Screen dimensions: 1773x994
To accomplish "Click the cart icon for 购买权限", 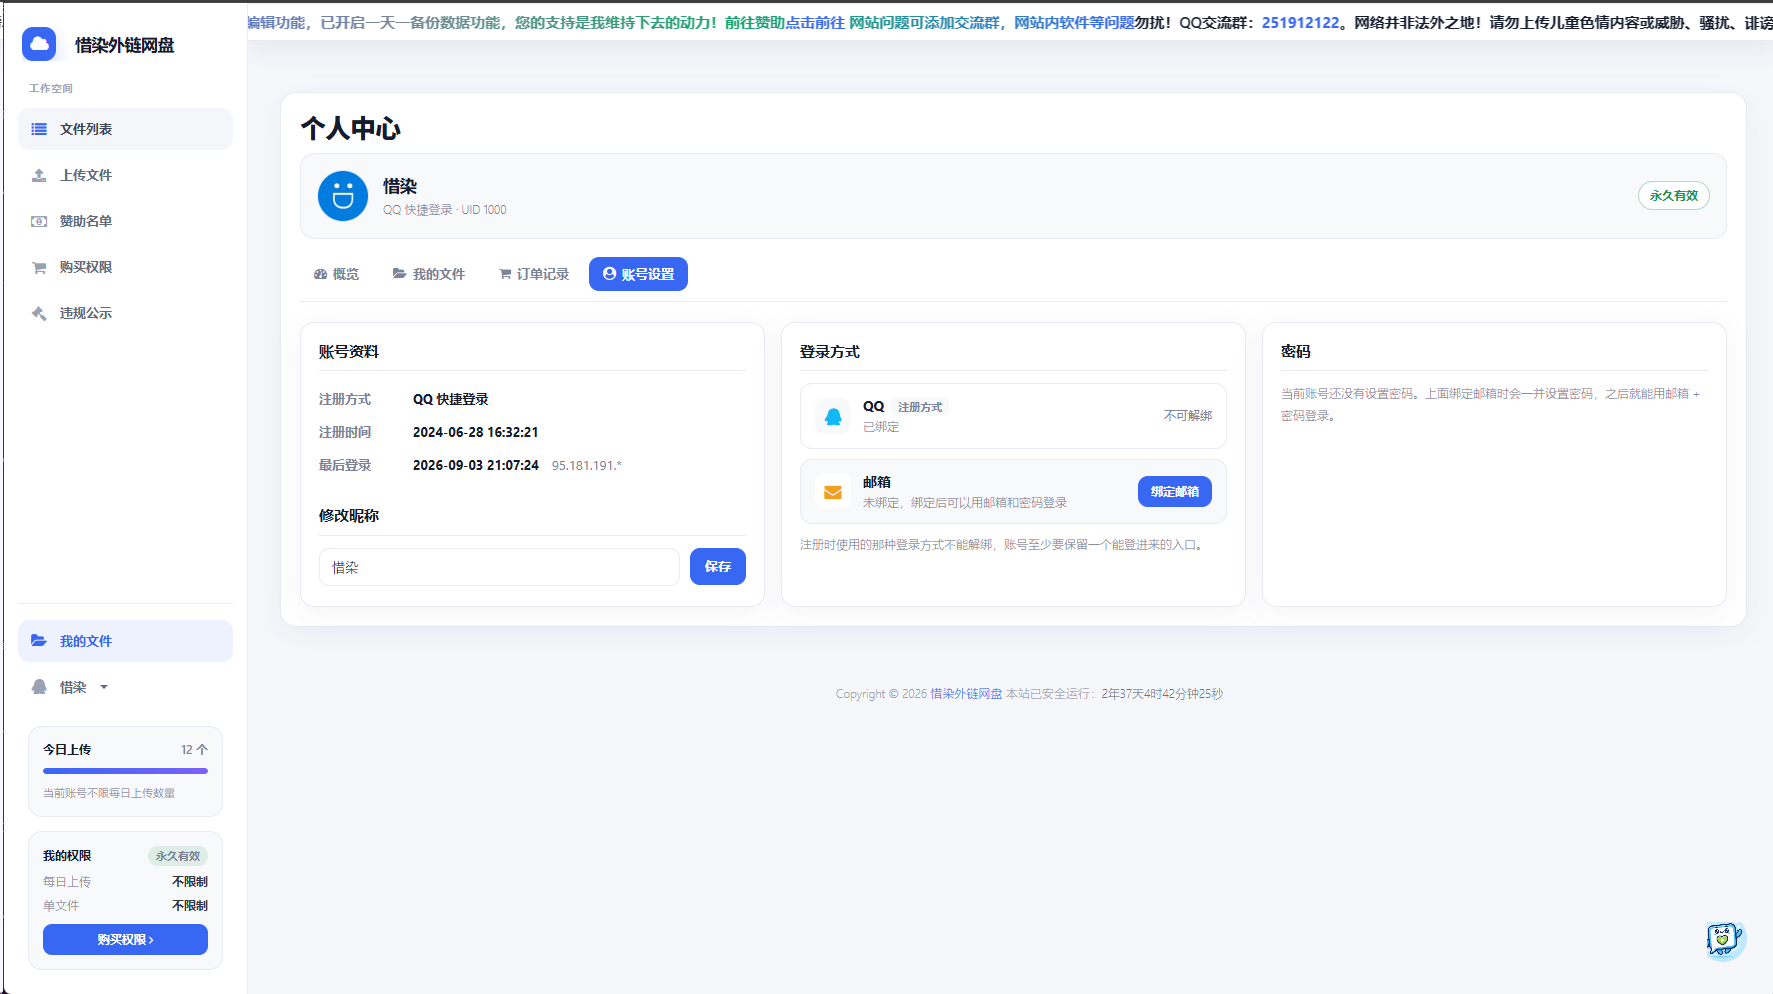I will click(x=39, y=267).
